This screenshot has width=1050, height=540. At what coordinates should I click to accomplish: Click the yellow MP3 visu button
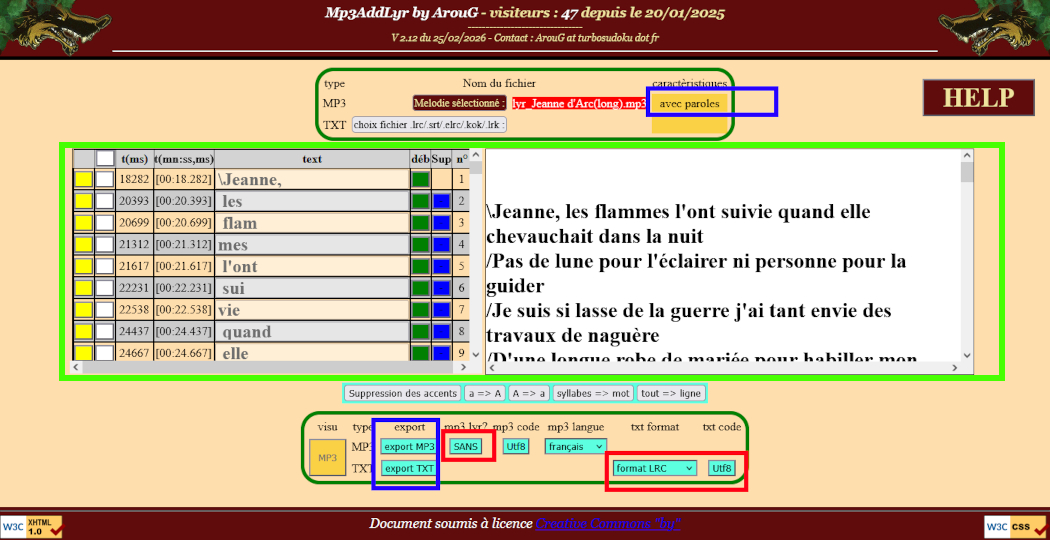click(x=327, y=458)
